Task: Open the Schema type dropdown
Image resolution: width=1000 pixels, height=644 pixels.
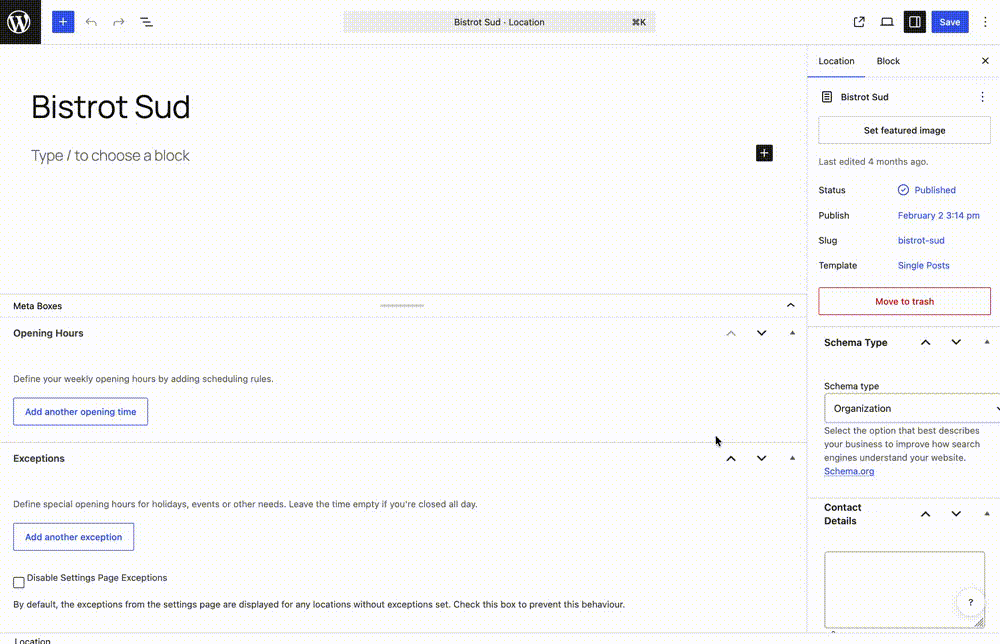Action: (912, 408)
